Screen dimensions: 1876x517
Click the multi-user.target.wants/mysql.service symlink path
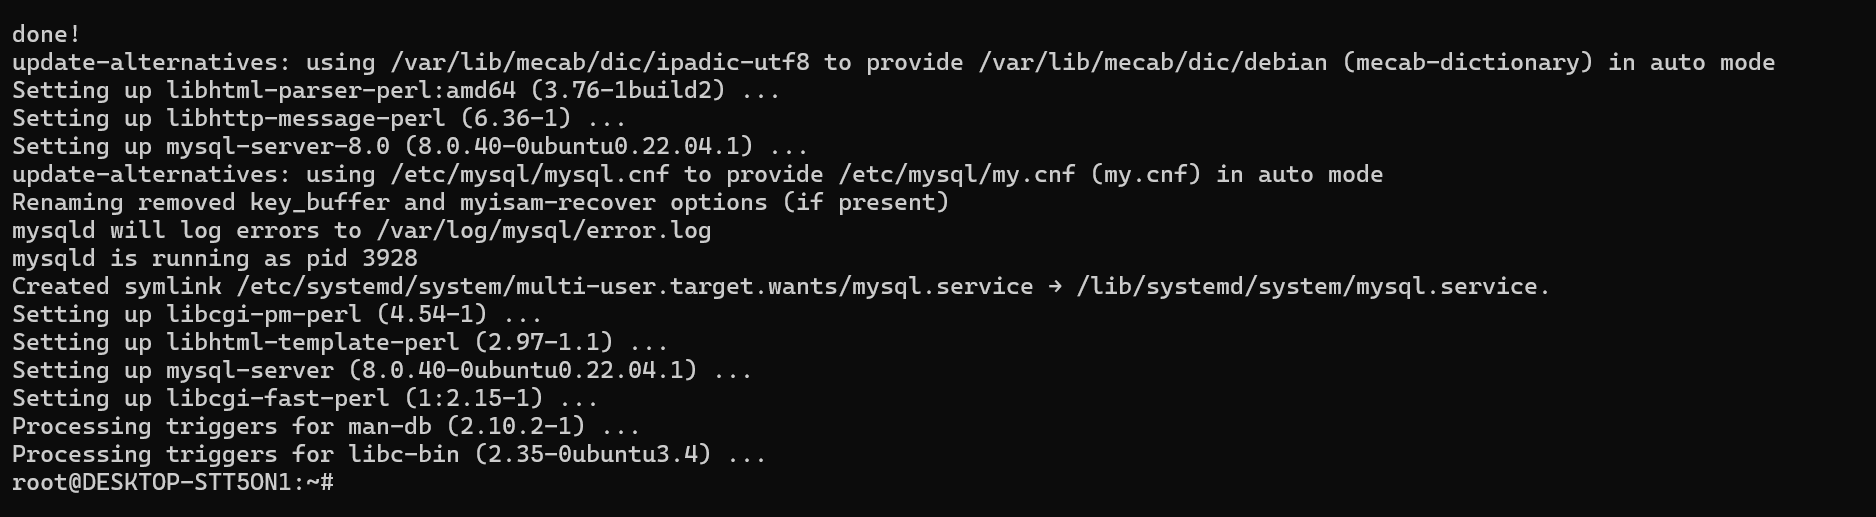pos(635,286)
